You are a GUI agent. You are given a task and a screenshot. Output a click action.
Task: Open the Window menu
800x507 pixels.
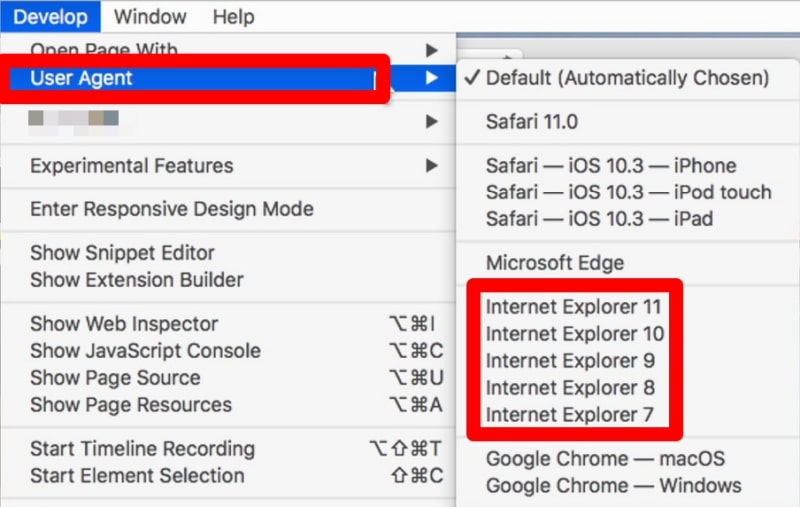click(x=149, y=16)
